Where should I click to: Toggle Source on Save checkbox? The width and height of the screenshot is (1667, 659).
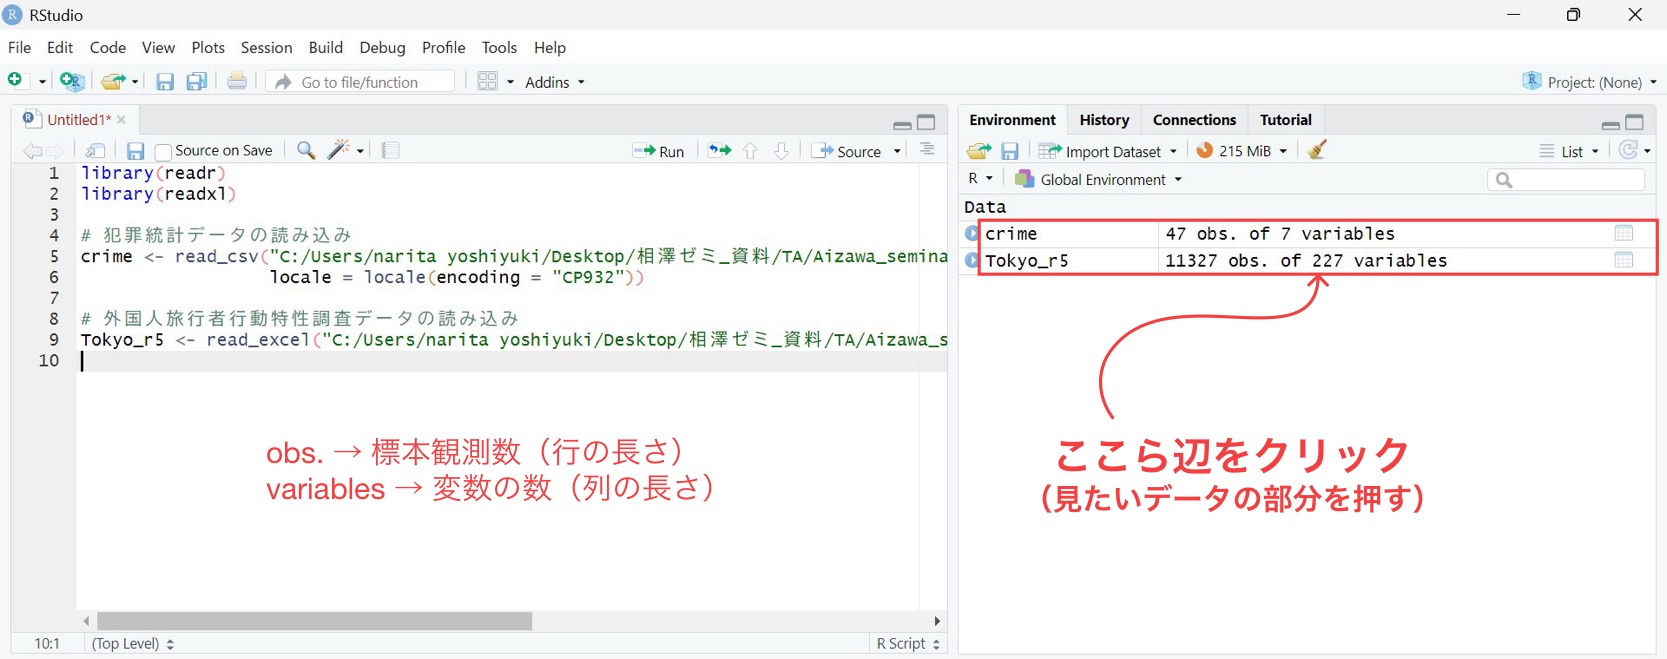tap(164, 151)
